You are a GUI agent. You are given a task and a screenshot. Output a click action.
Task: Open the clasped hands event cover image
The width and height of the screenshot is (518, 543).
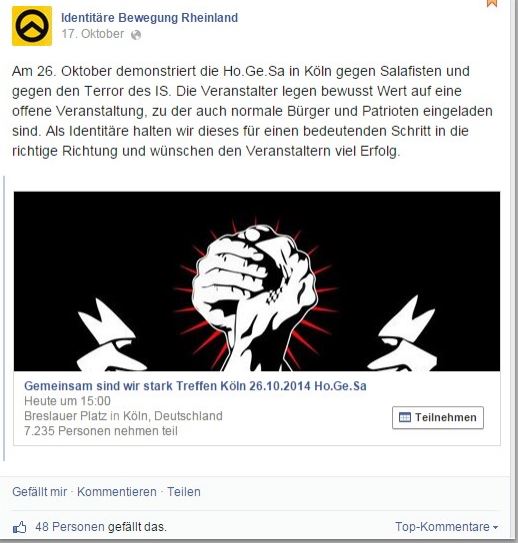(x=257, y=281)
